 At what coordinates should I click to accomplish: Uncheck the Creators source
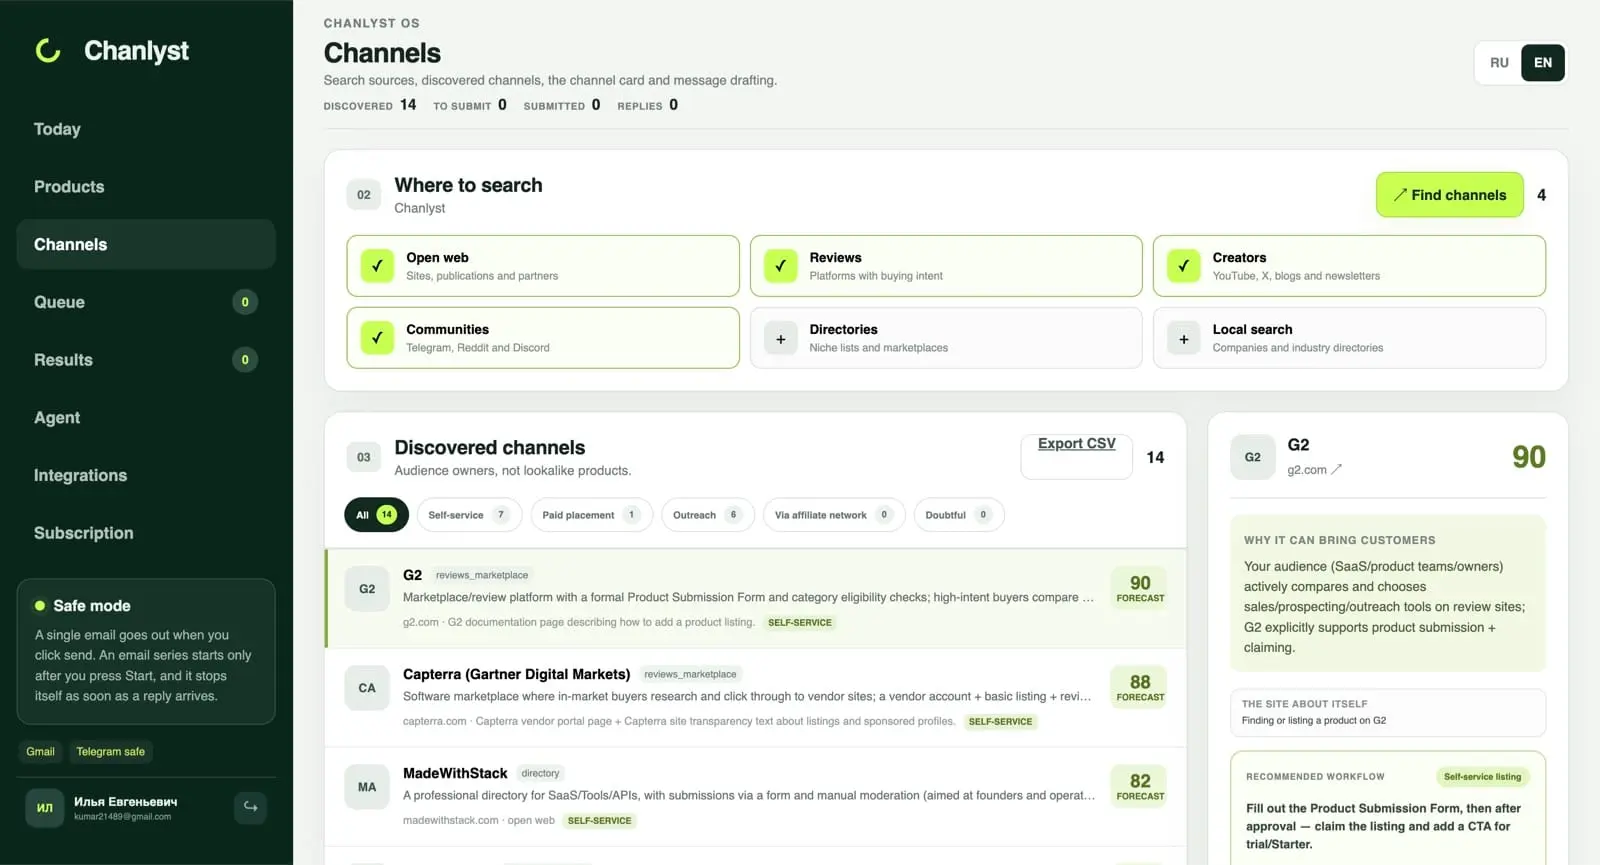pos(1183,266)
